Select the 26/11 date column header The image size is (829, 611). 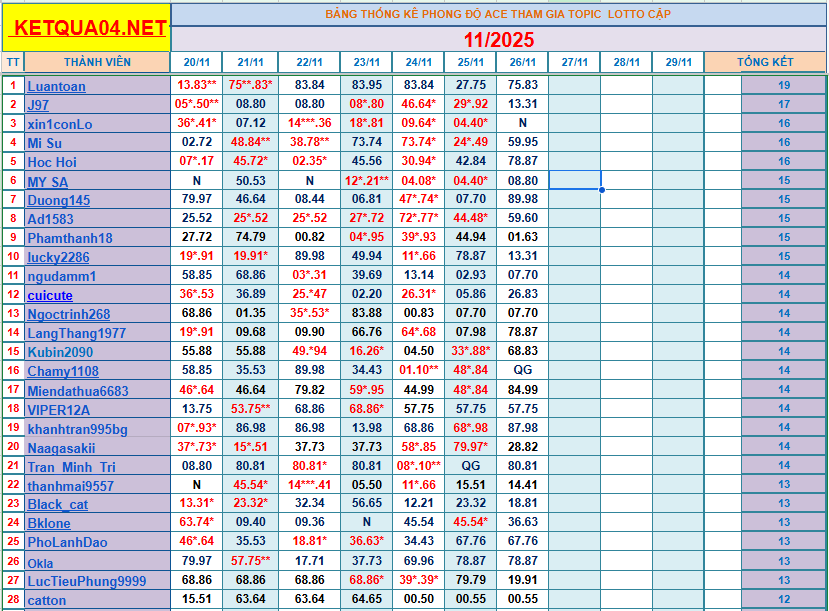[x=523, y=62]
